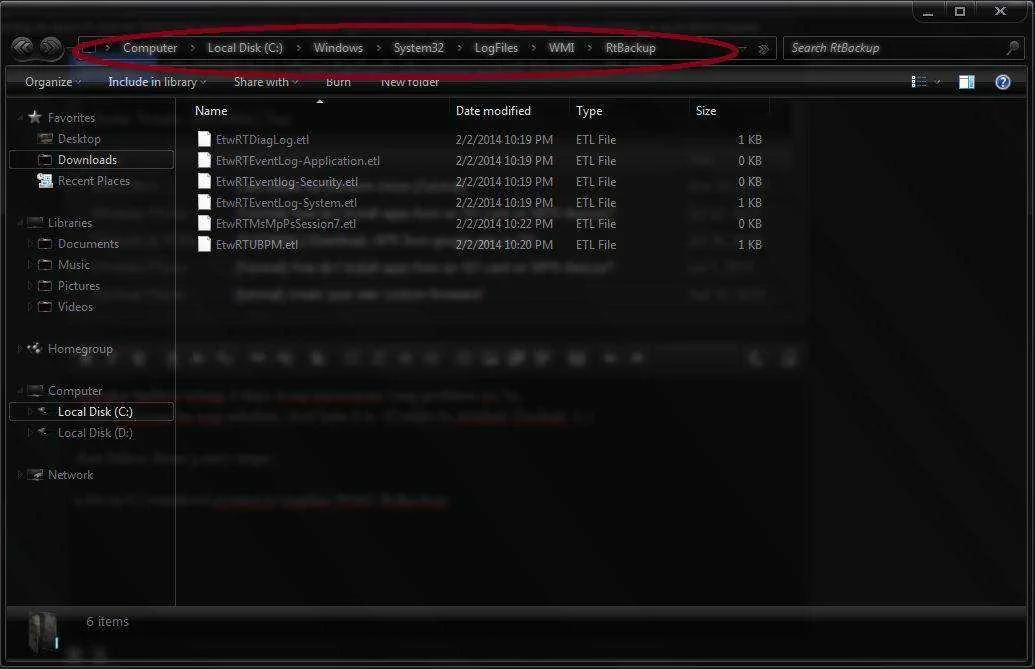Toggle the preview pane icon
Screen dimensions: 1035x669
[x=967, y=82]
